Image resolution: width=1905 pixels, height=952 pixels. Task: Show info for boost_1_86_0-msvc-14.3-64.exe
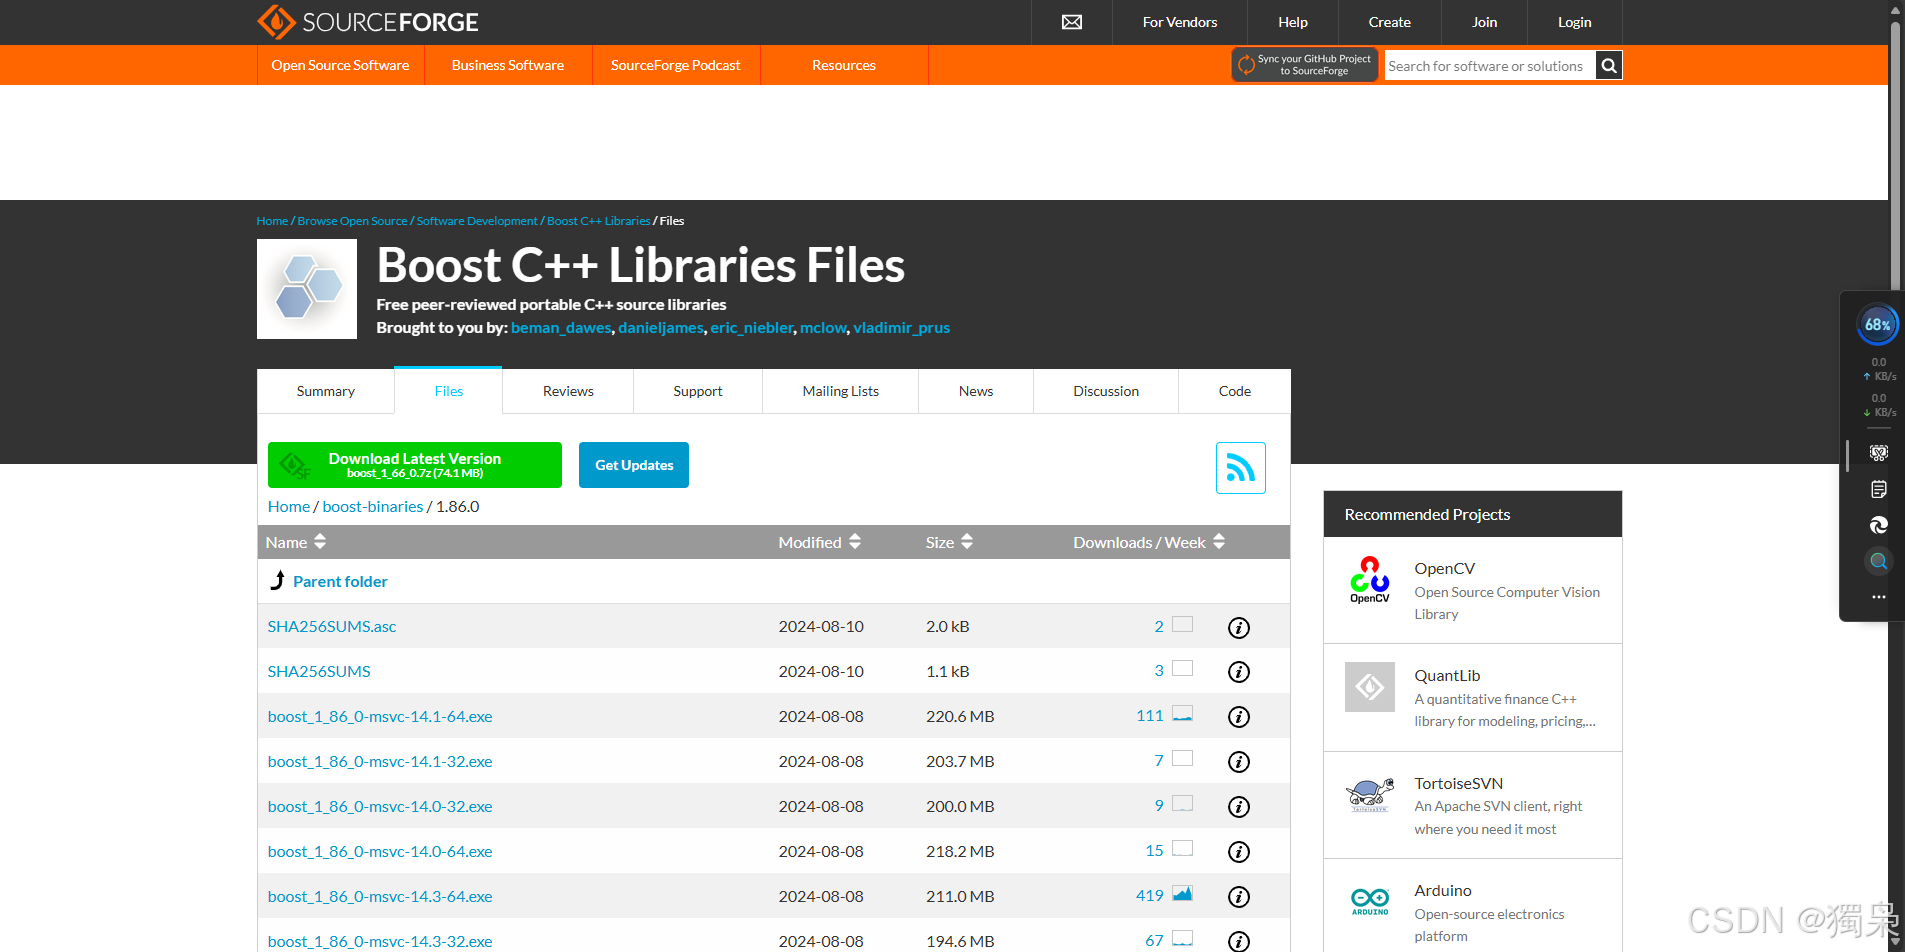point(1238,897)
